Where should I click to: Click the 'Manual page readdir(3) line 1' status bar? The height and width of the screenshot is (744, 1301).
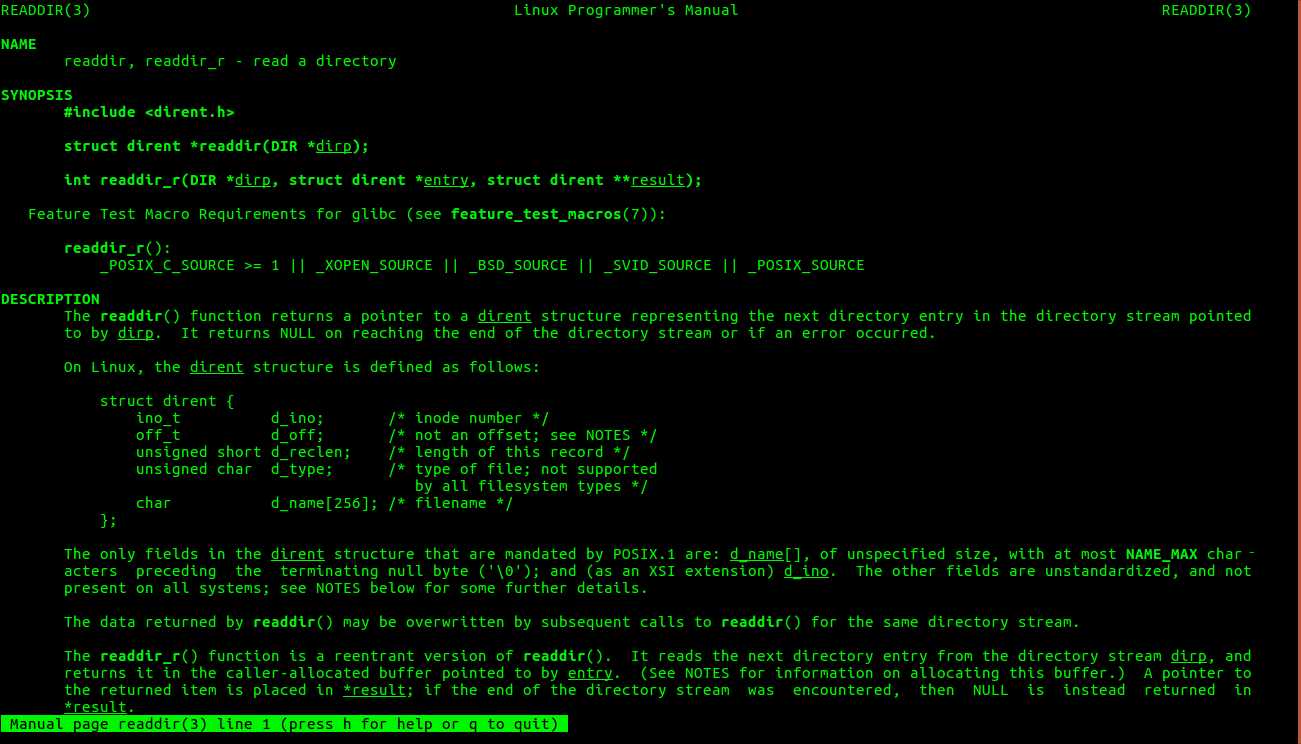click(285, 723)
